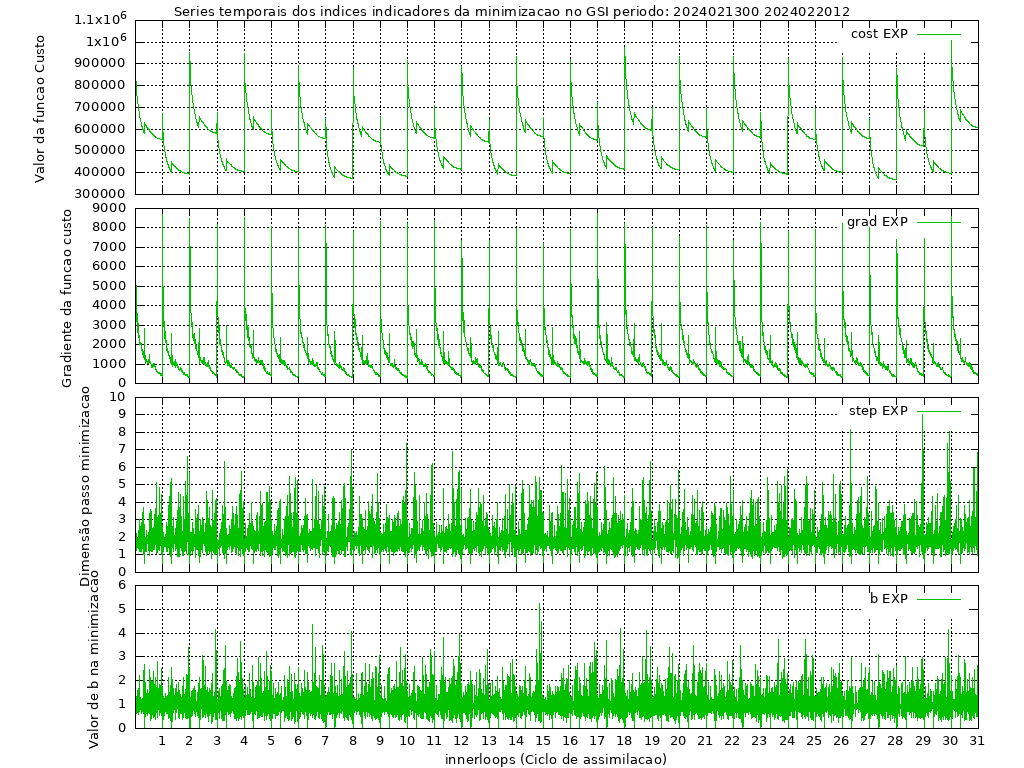1024x768 pixels.
Task: Click the chart title with period 2024021300
Action: click(x=512, y=12)
